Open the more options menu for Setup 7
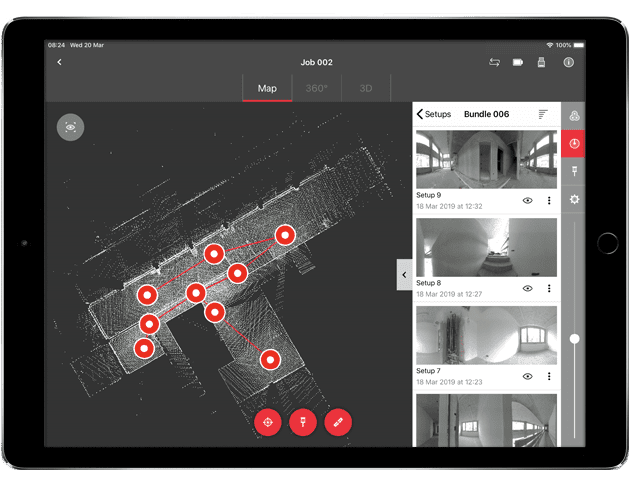Viewport: 629px width, 482px height. click(549, 376)
